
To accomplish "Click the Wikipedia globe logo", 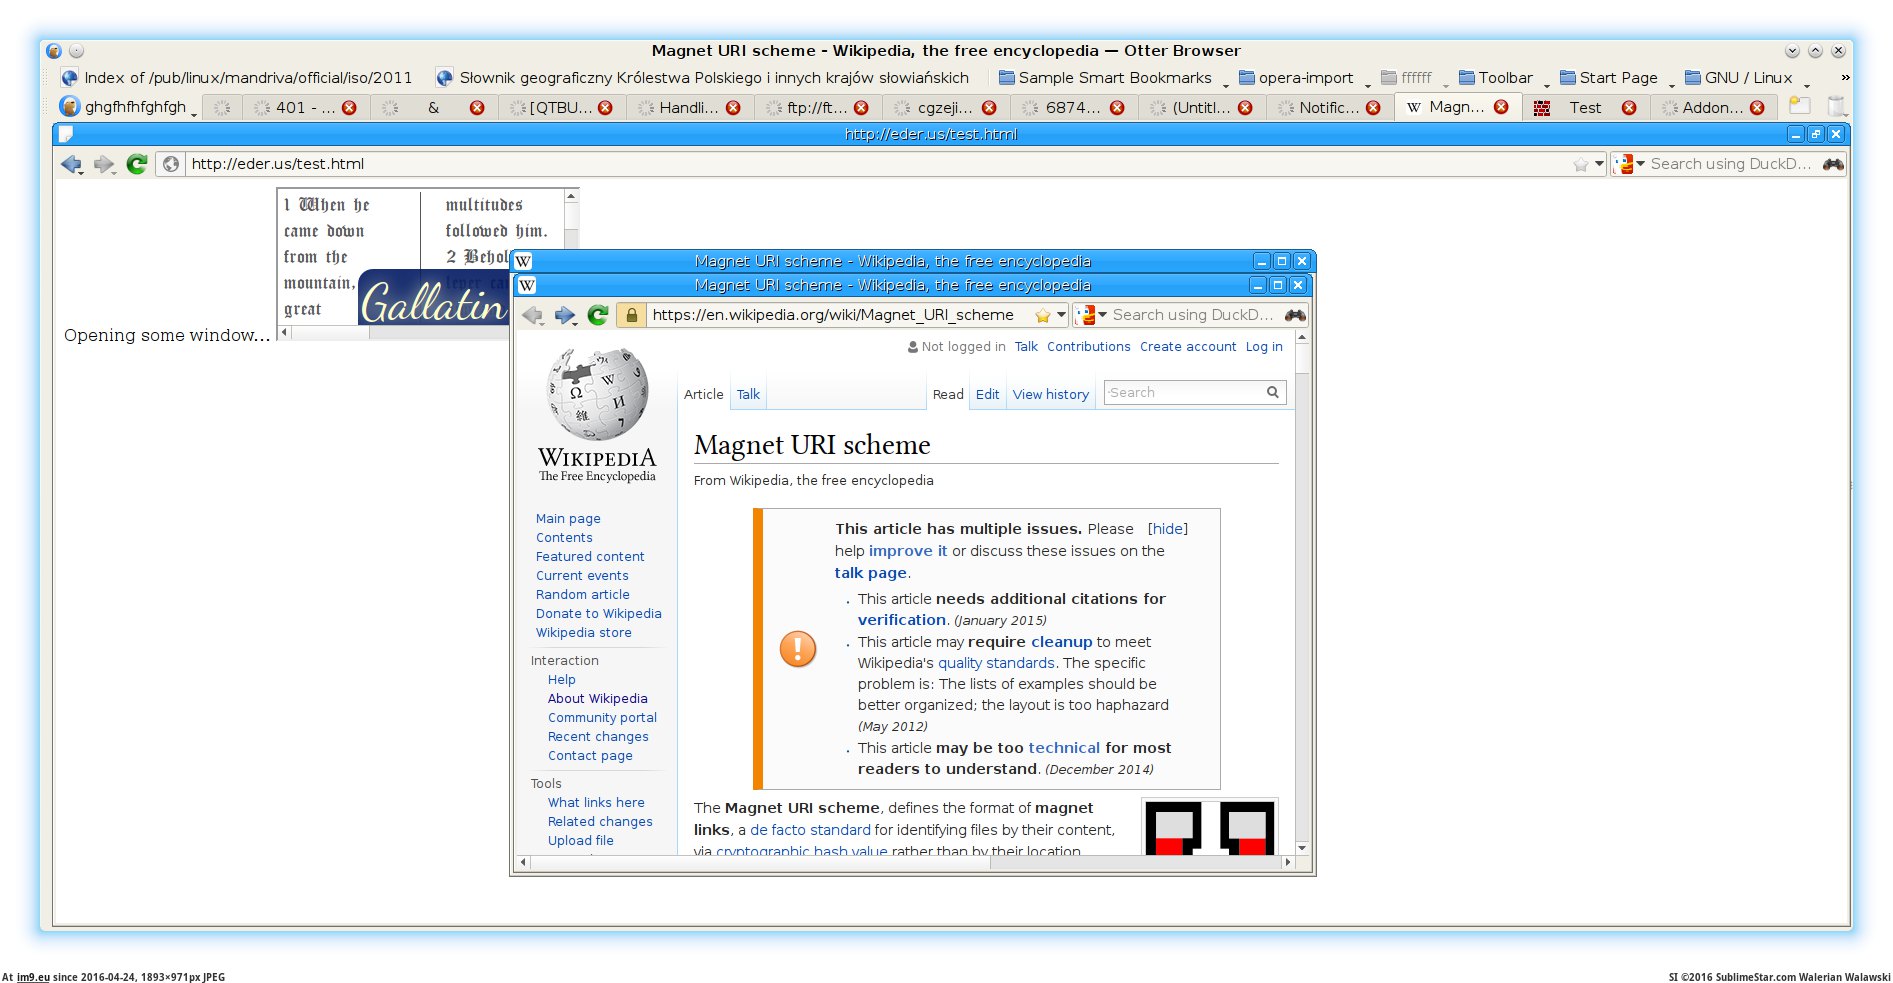I will point(598,393).
